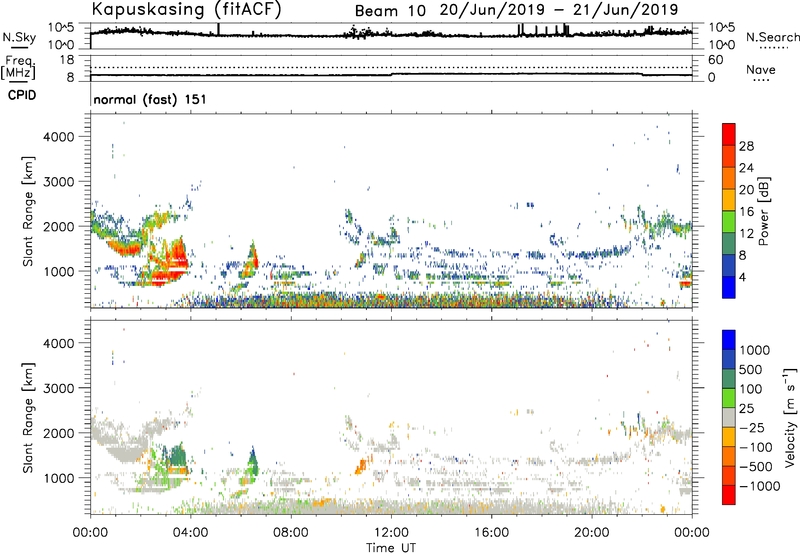Image resolution: width=800 pixels, height=554 pixels.
Task: Click the 08:00 time tick label
Action: (x=291, y=533)
